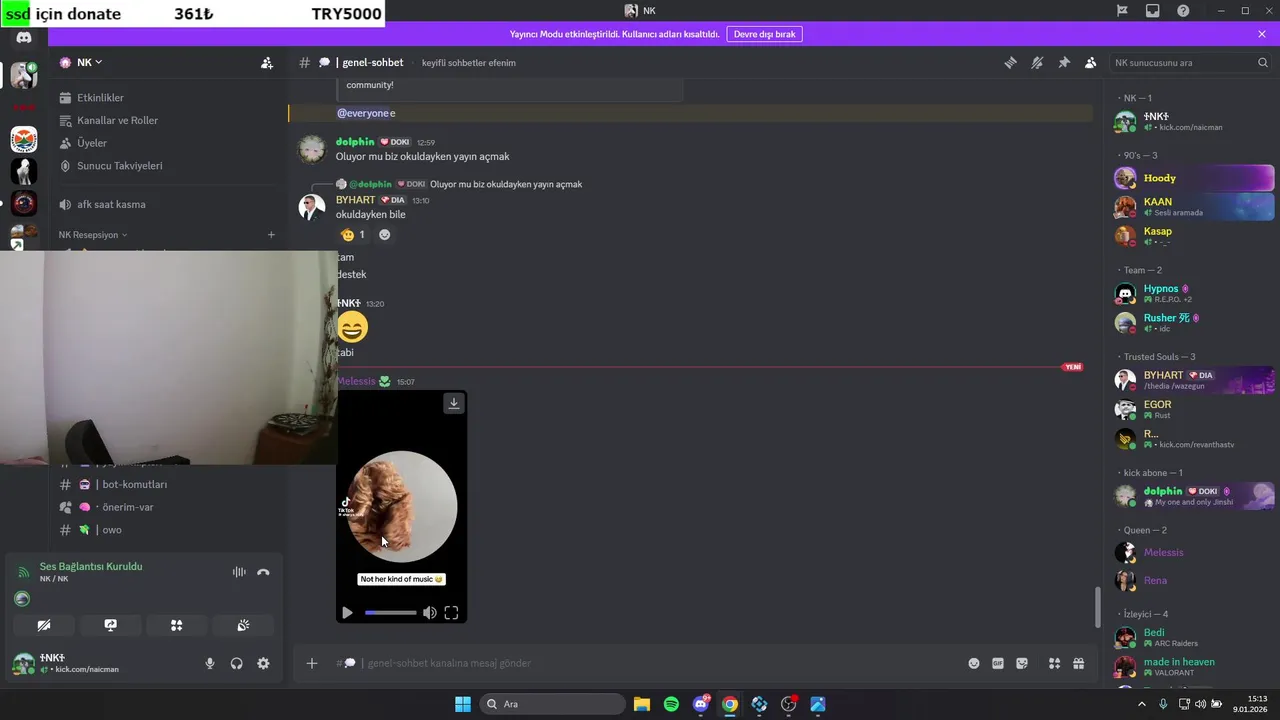Collapse the NK Resepsiyon category
The image size is (1280, 720).
(x=93, y=235)
